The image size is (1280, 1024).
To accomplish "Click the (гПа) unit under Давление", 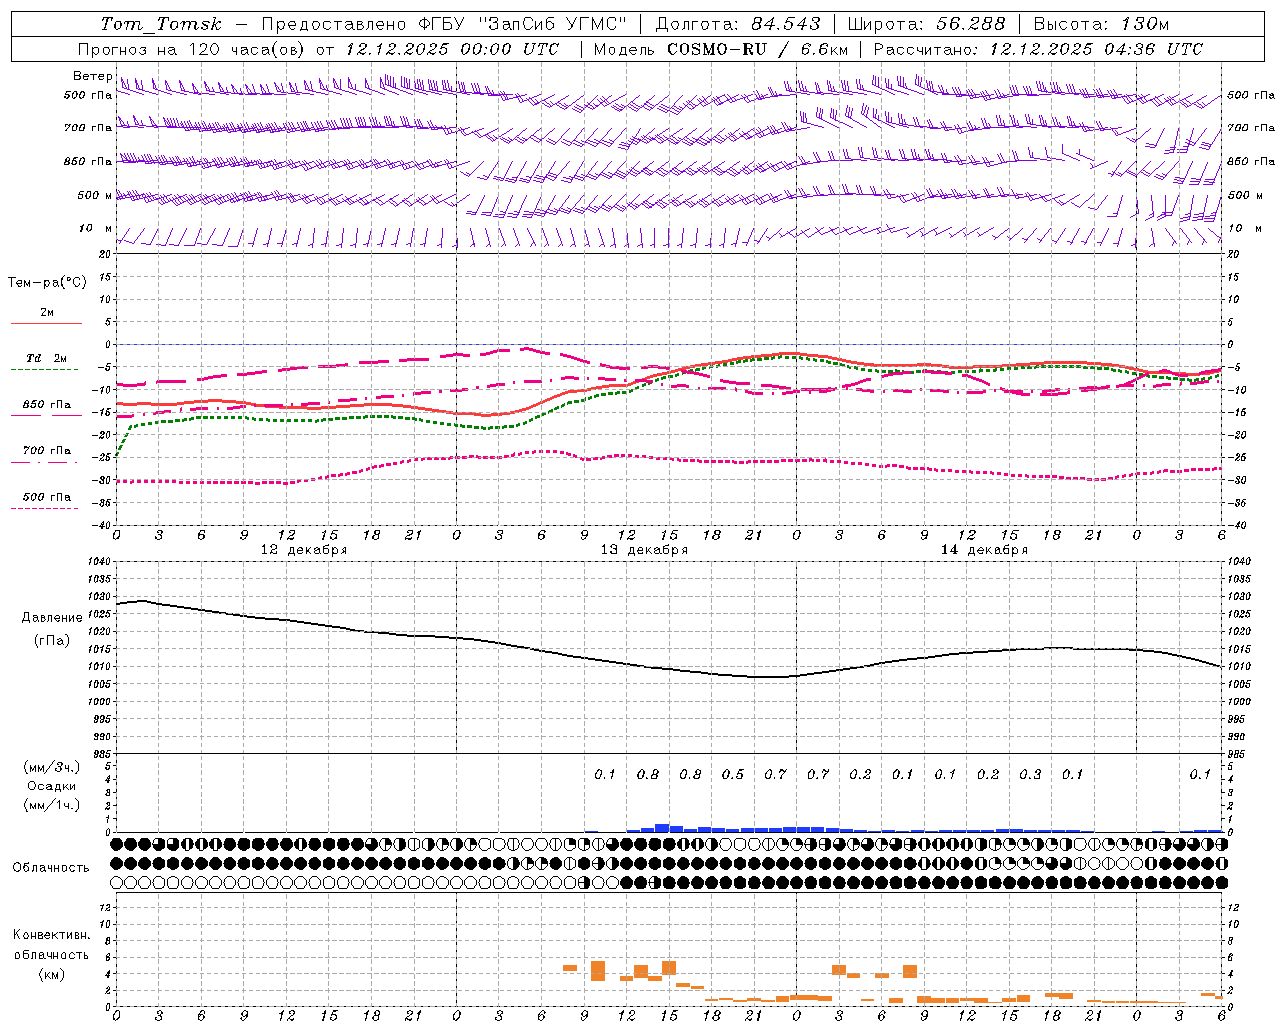I will (x=52, y=640).
